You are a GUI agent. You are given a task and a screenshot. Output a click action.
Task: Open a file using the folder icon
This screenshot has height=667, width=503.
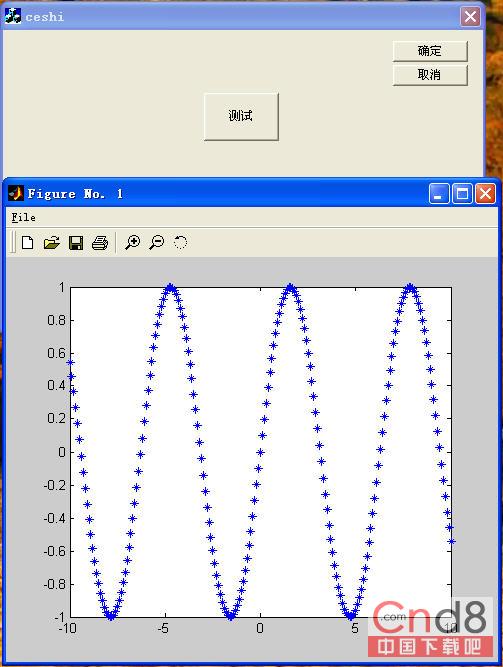point(52,243)
